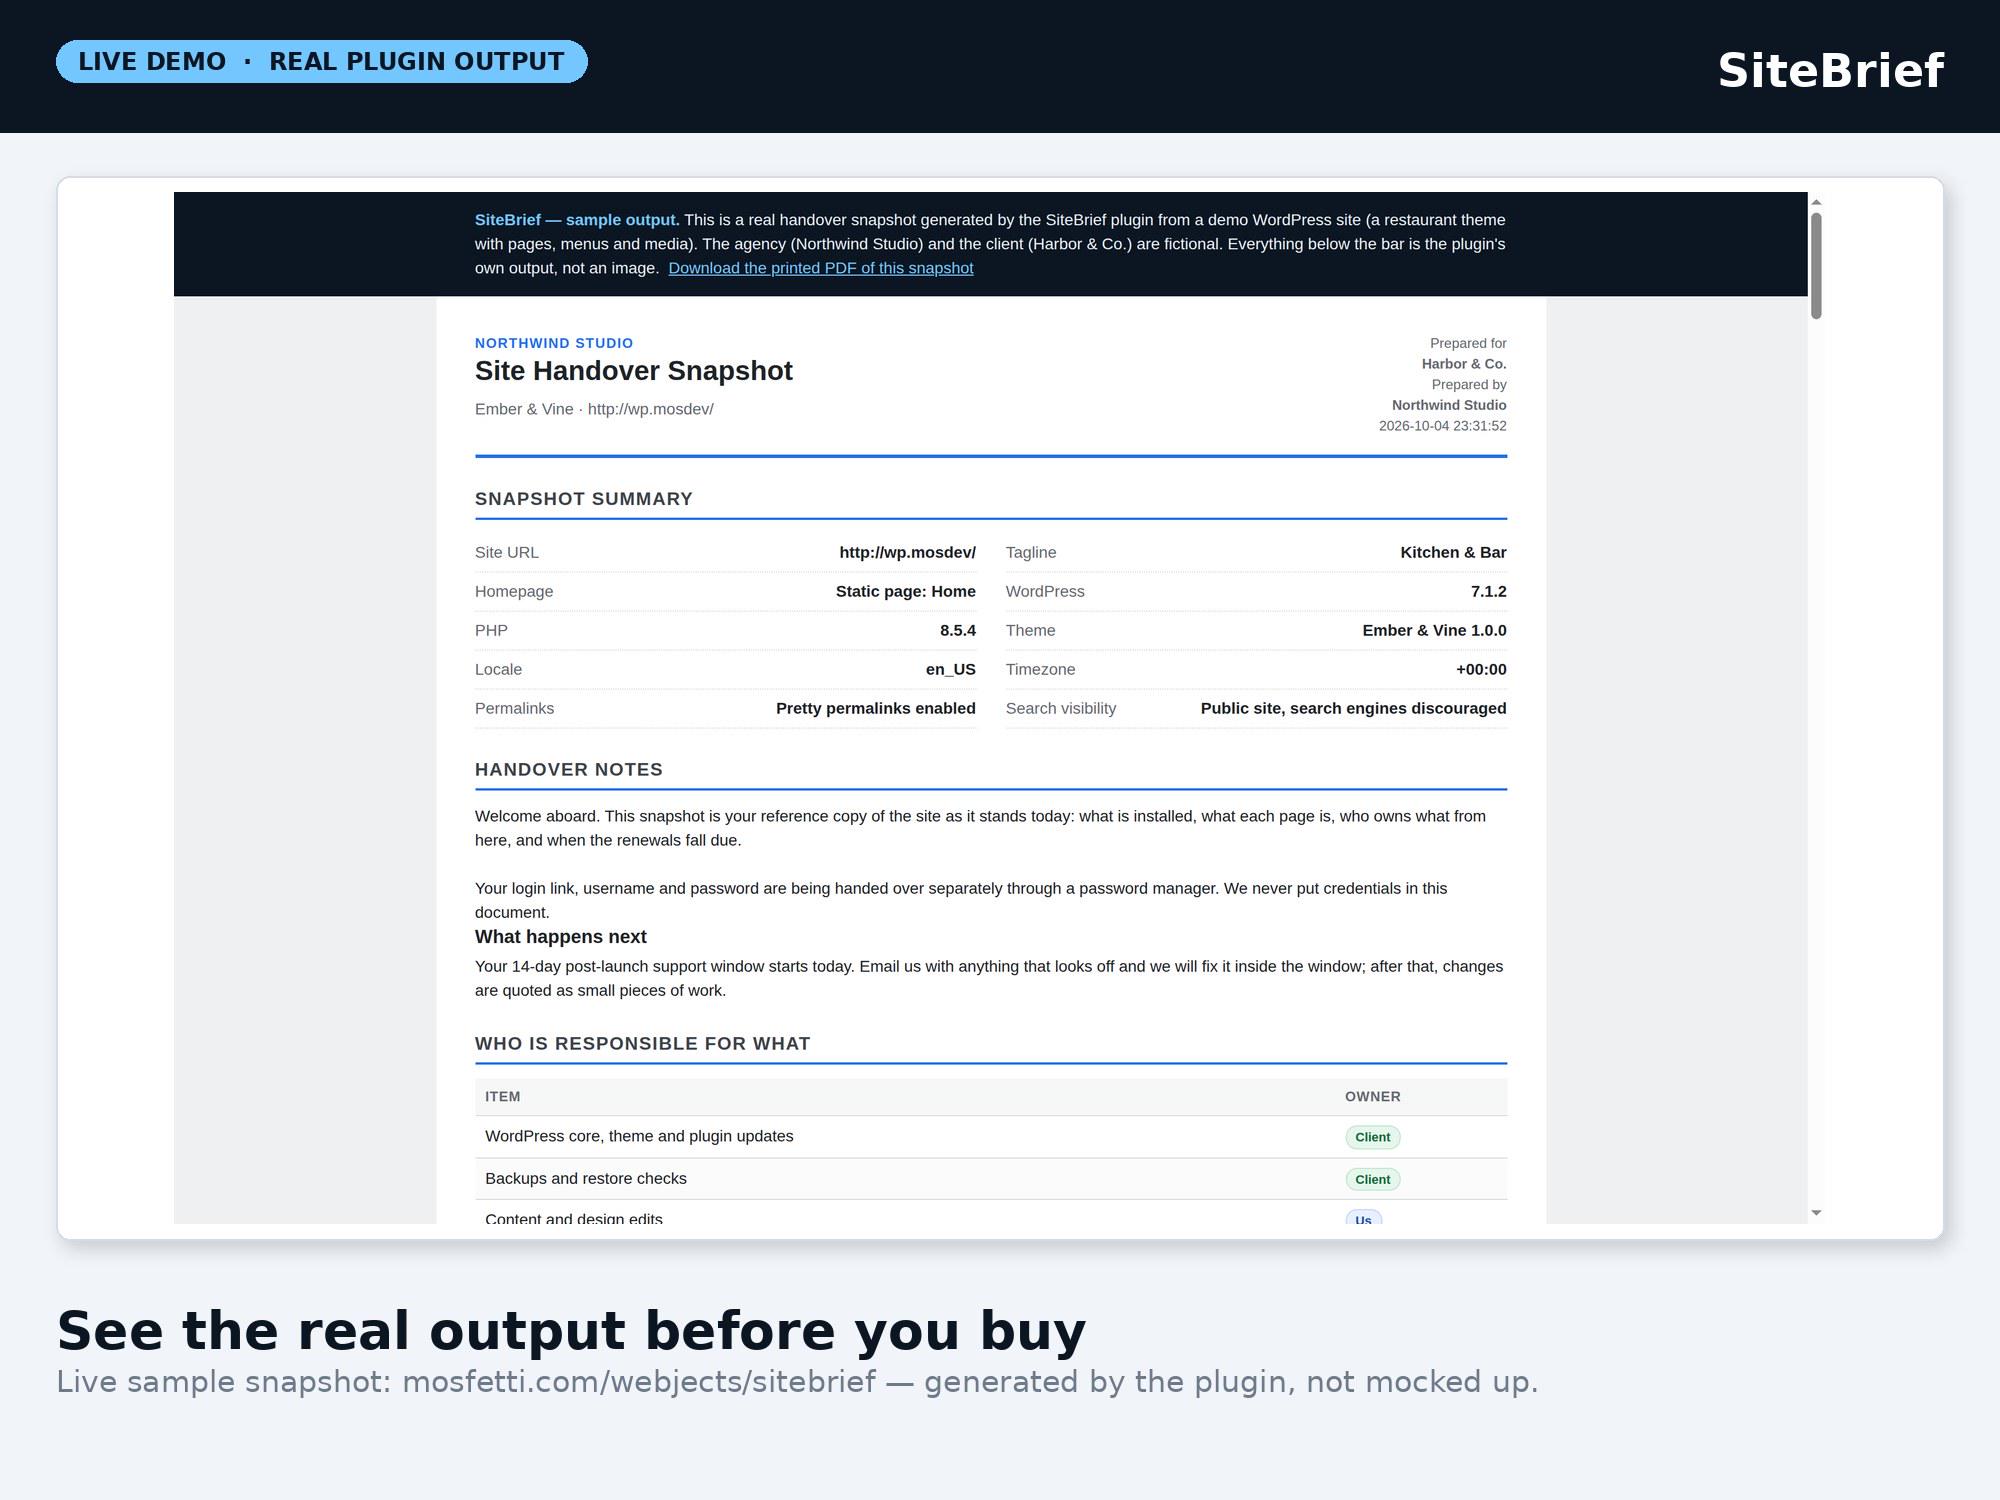Click the LIVE DEMO badge
The width and height of the screenshot is (2000, 1500).
pos(321,62)
